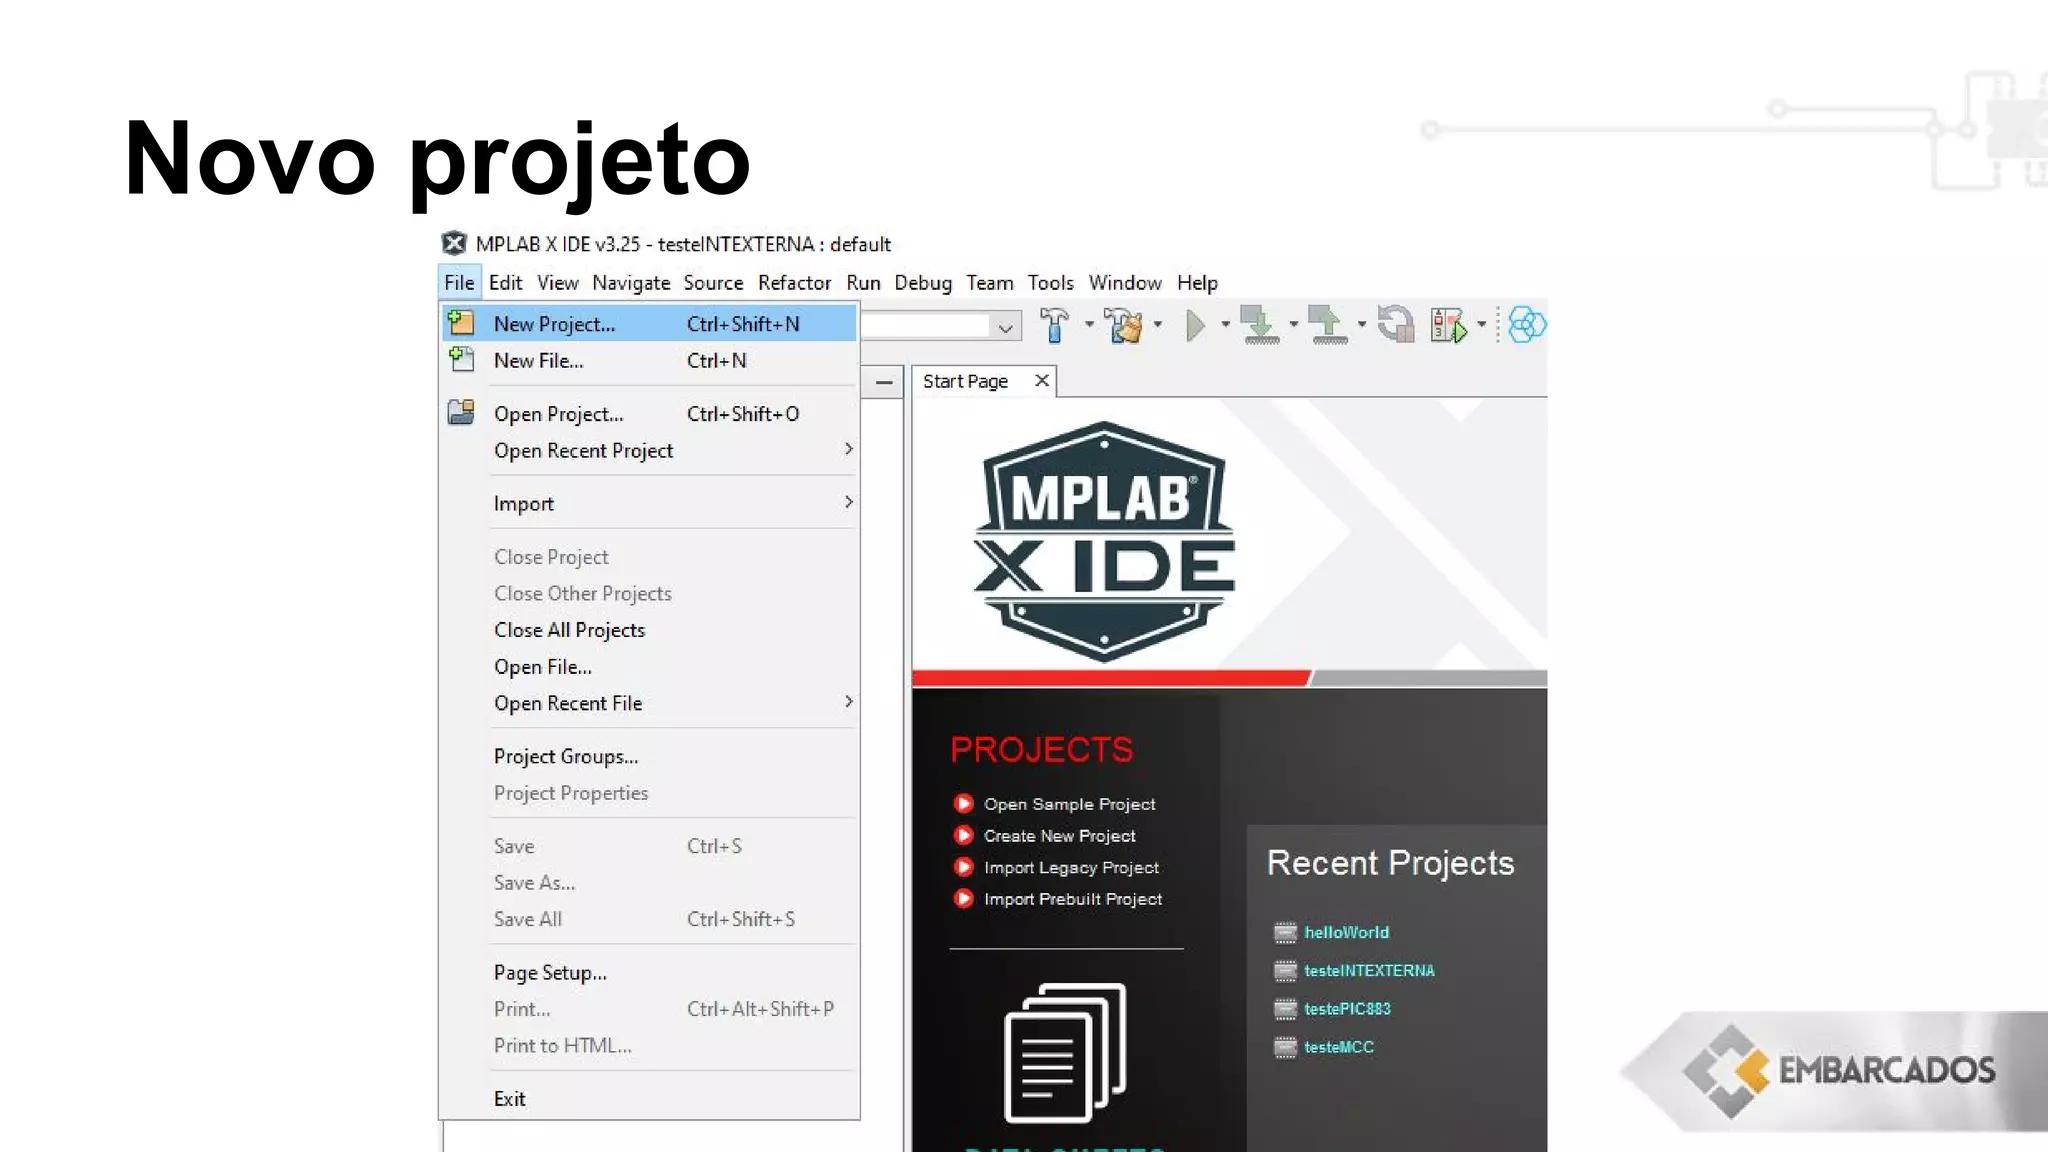Close the Start Page tab
Image resolution: width=2048 pixels, height=1152 pixels.
click(x=1041, y=380)
